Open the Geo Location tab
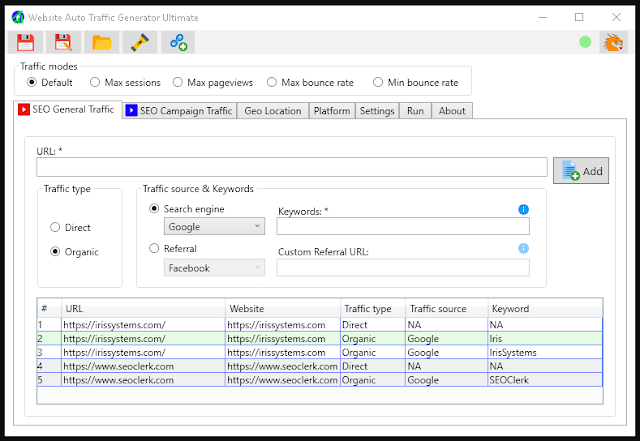The image size is (640, 441). [x=273, y=111]
